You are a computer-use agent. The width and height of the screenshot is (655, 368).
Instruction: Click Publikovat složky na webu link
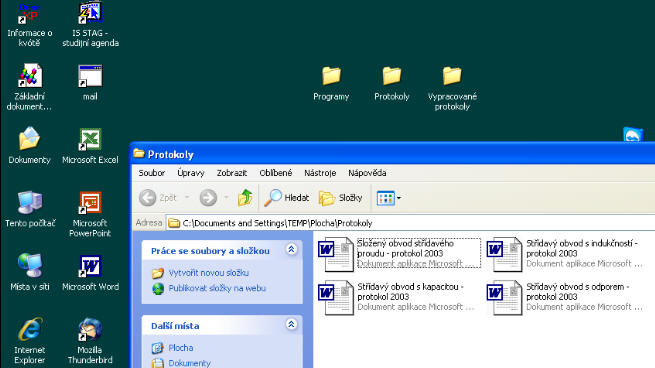point(217,288)
